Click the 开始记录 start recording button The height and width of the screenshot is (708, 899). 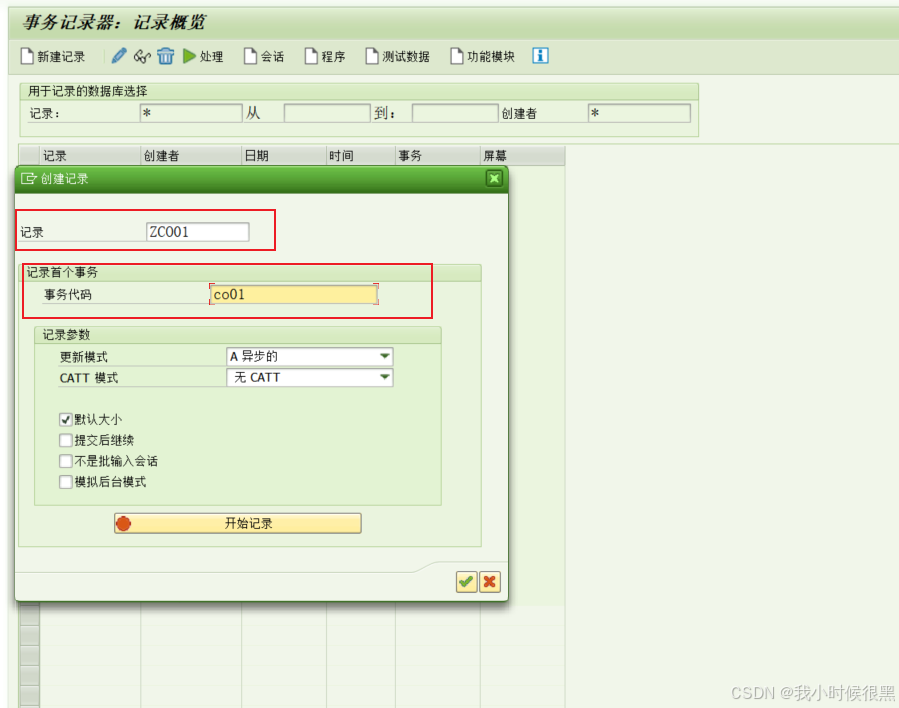tap(237, 523)
